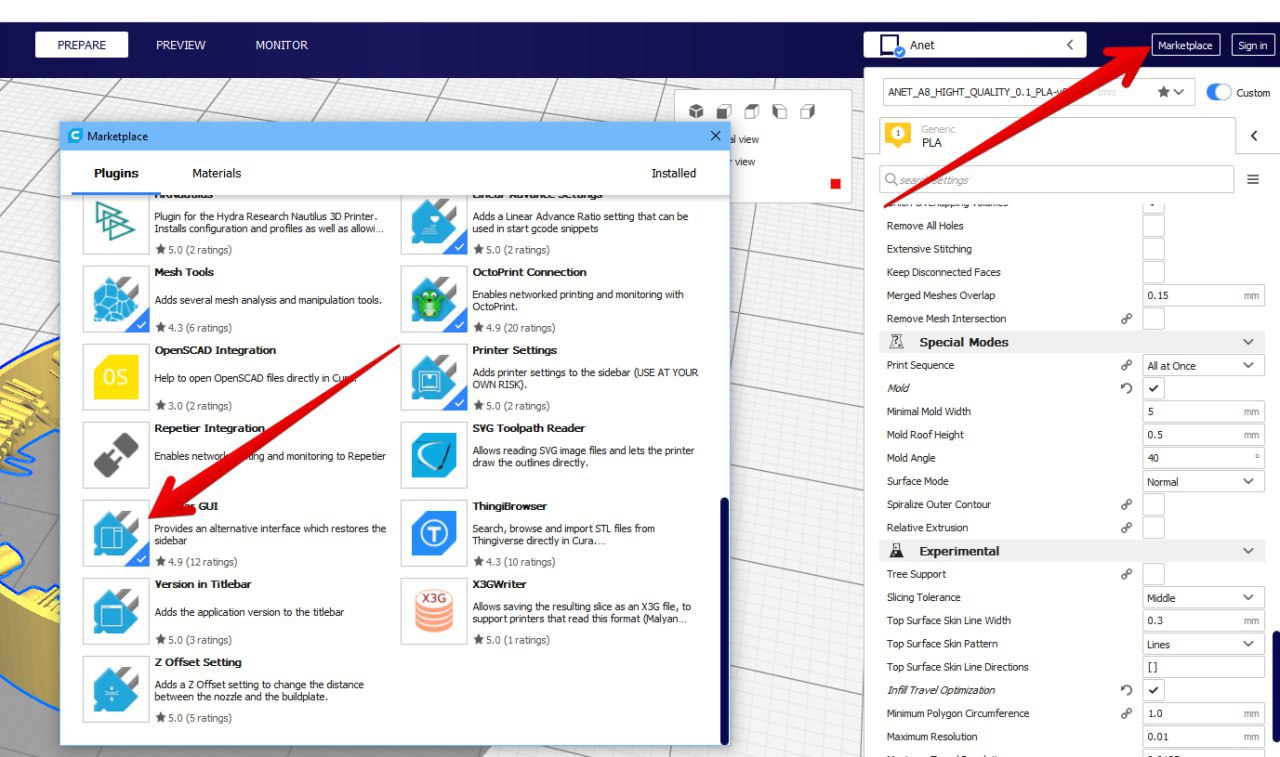
Task: Open the Hydra Research Nautilus plugin icon
Action: pyautogui.click(x=116, y=224)
